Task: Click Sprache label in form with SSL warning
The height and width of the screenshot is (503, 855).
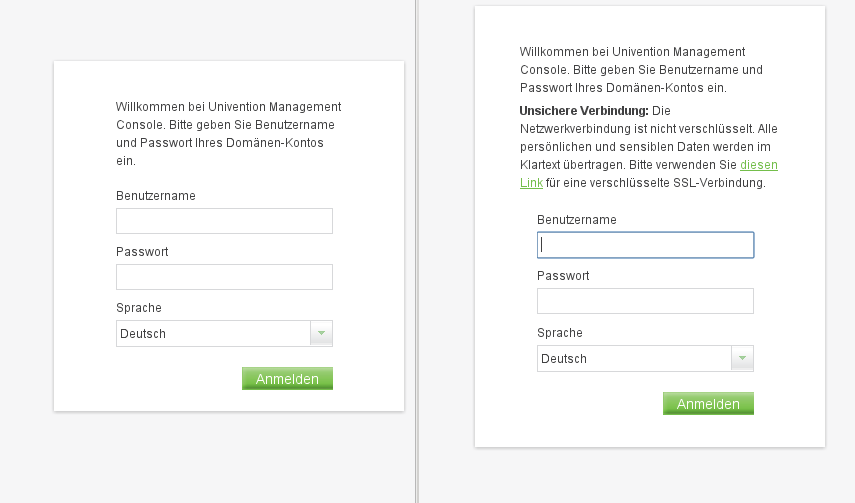Action: pyautogui.click(x=560, y=332)
